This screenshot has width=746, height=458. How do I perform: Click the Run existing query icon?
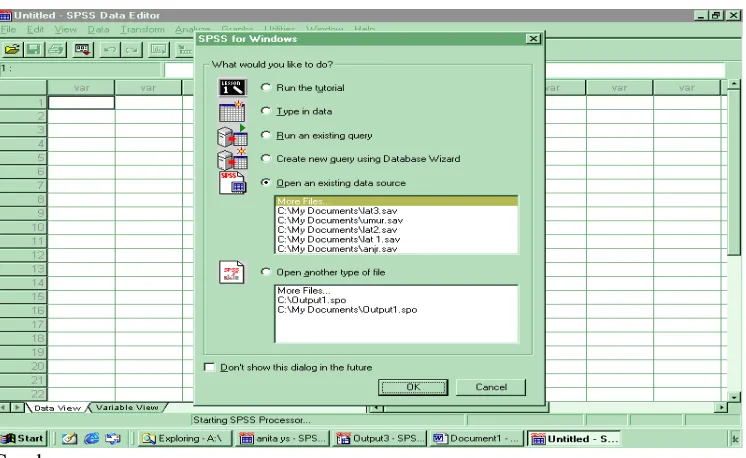click(x=232, y=136)
